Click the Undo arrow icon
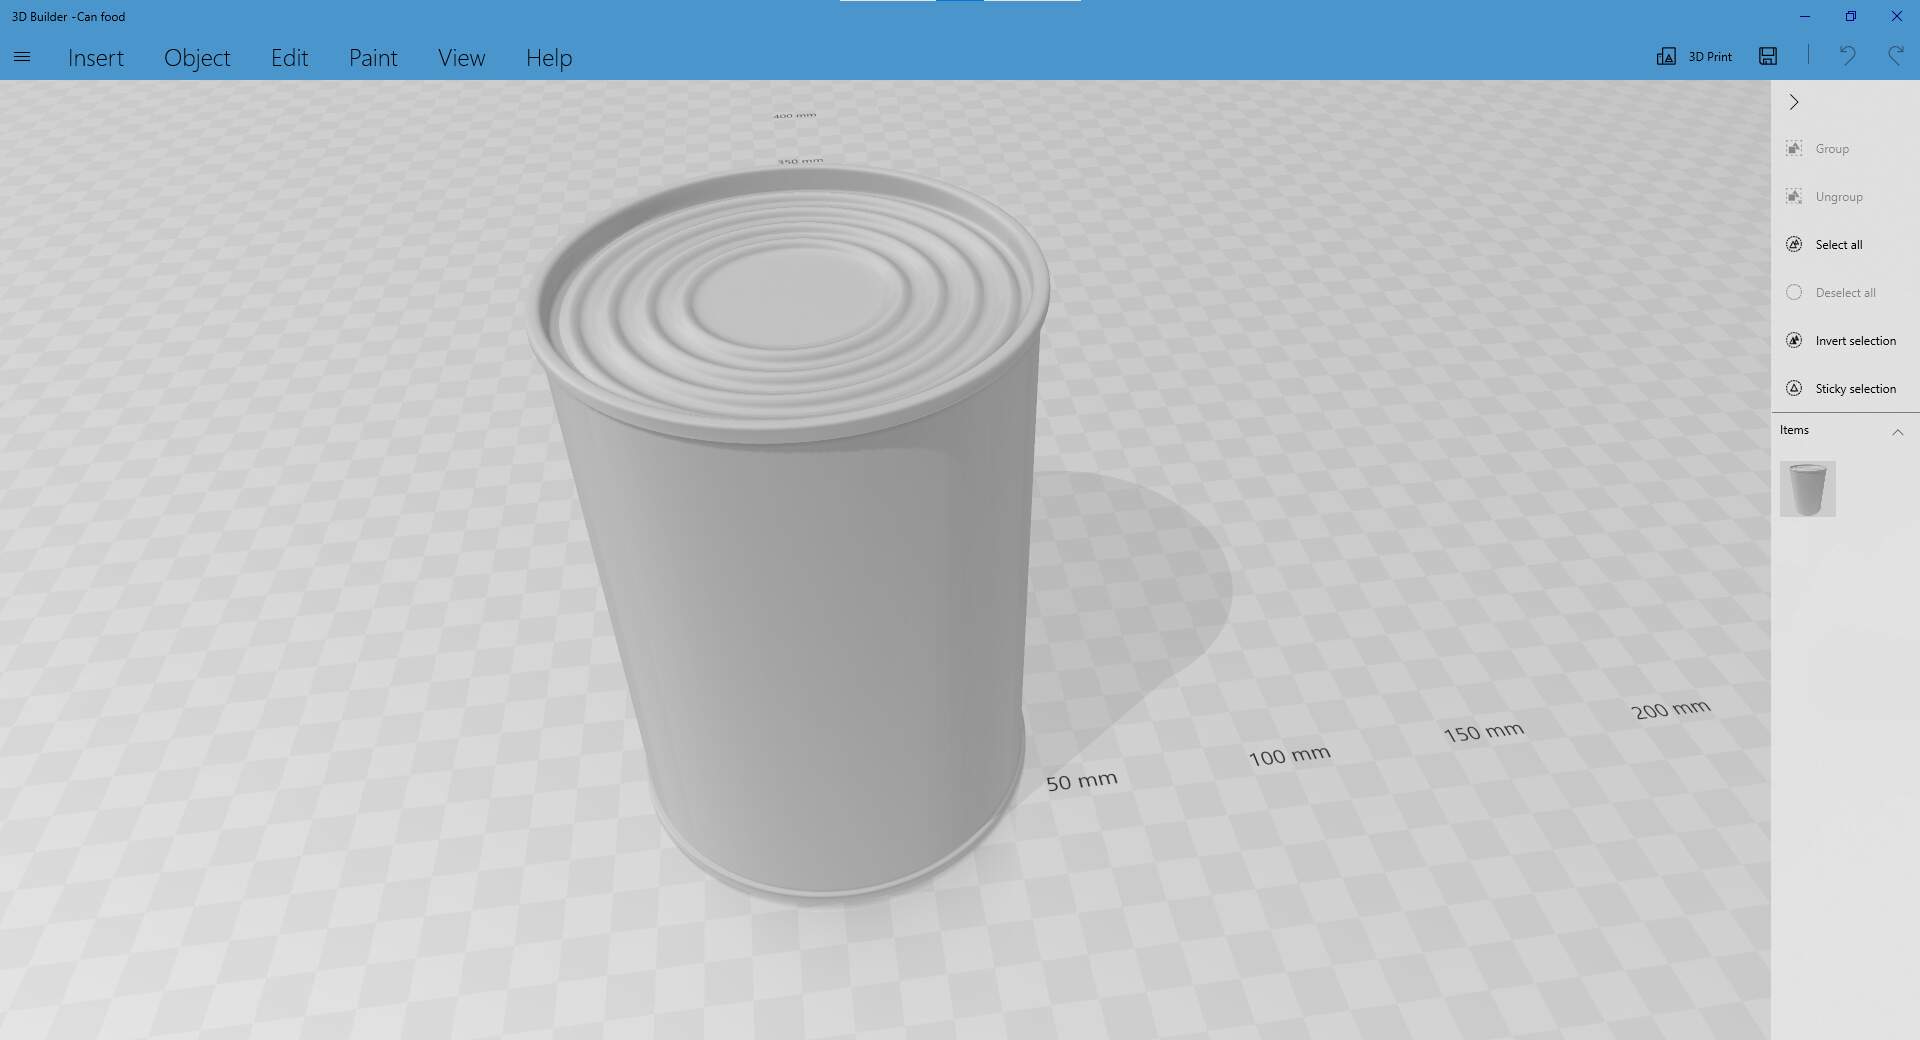 click(1847, 57)
